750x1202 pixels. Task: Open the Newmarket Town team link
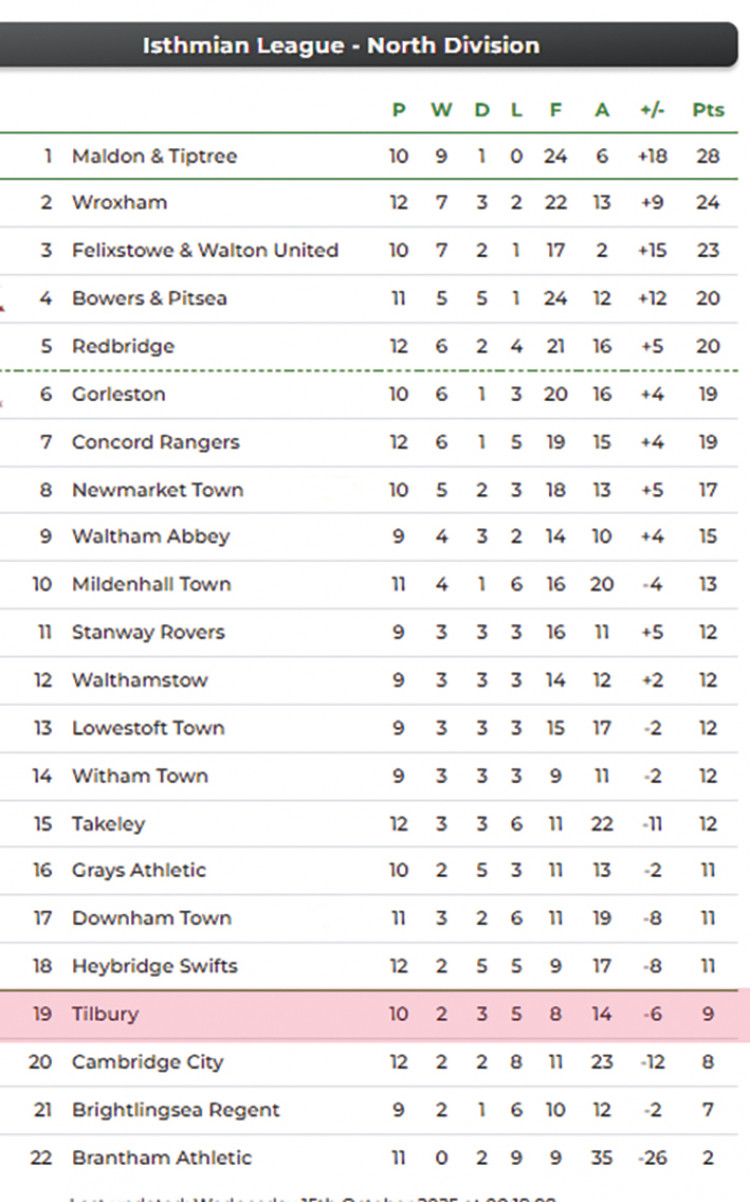point(157,490)
